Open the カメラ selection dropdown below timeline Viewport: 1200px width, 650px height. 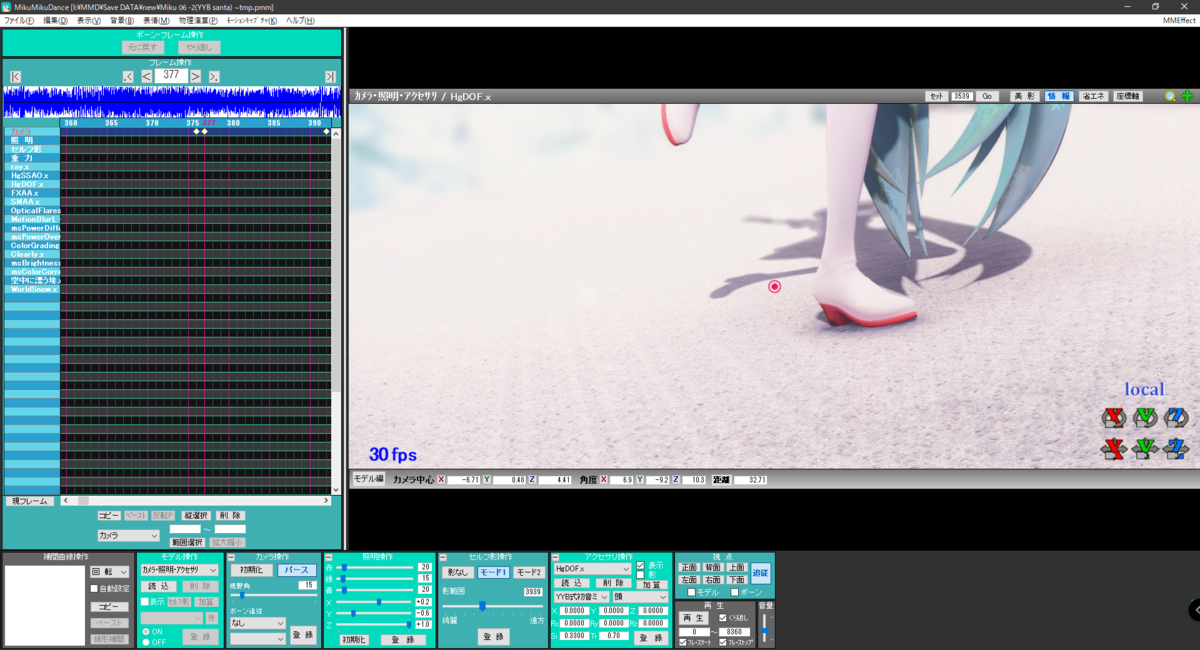point(128,536)
